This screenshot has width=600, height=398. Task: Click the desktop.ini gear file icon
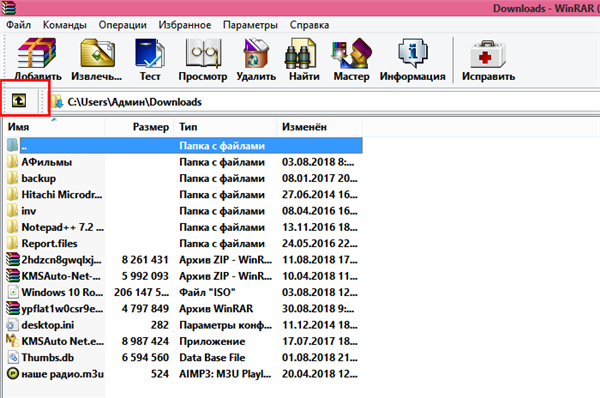tap(13, 325)
